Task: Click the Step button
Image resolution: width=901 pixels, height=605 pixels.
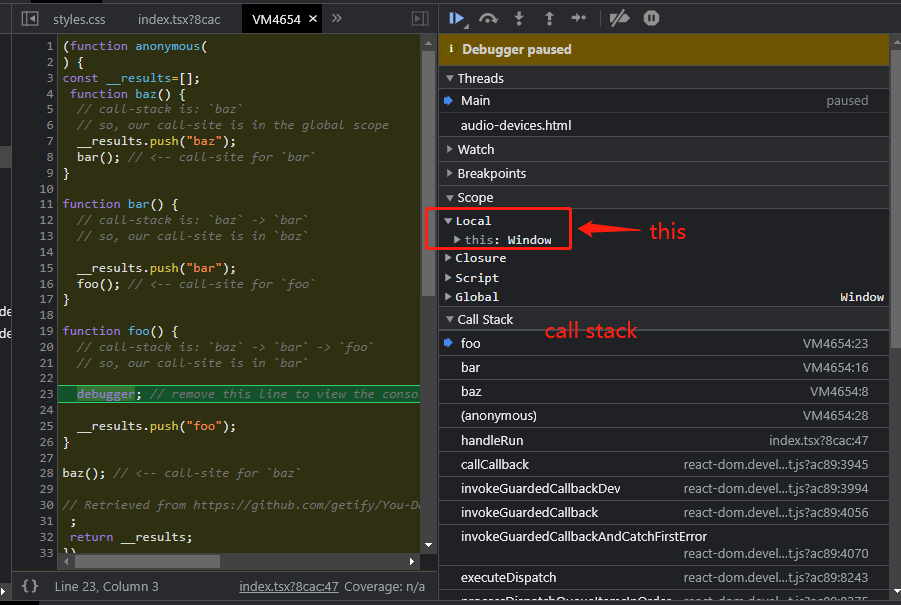Action: [x=579, y=18]
